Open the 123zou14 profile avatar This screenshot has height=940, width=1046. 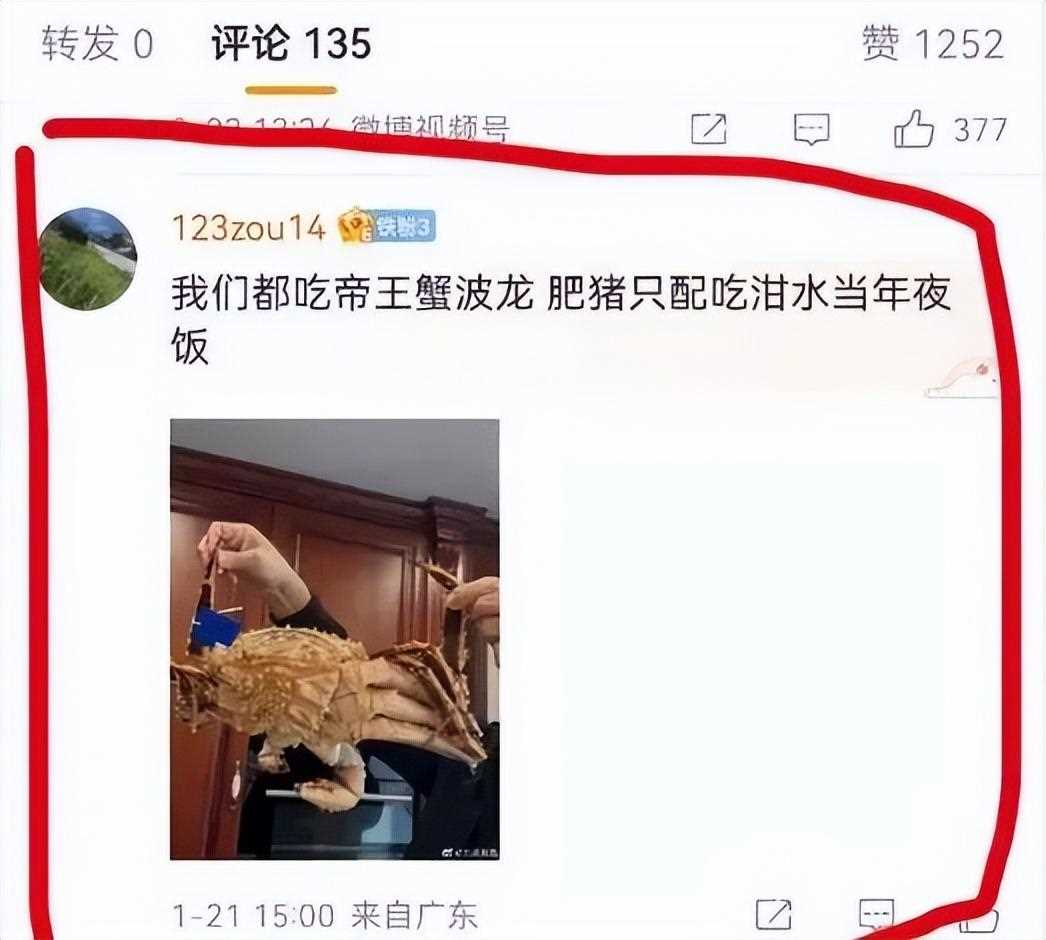click(x=89, y=259)
